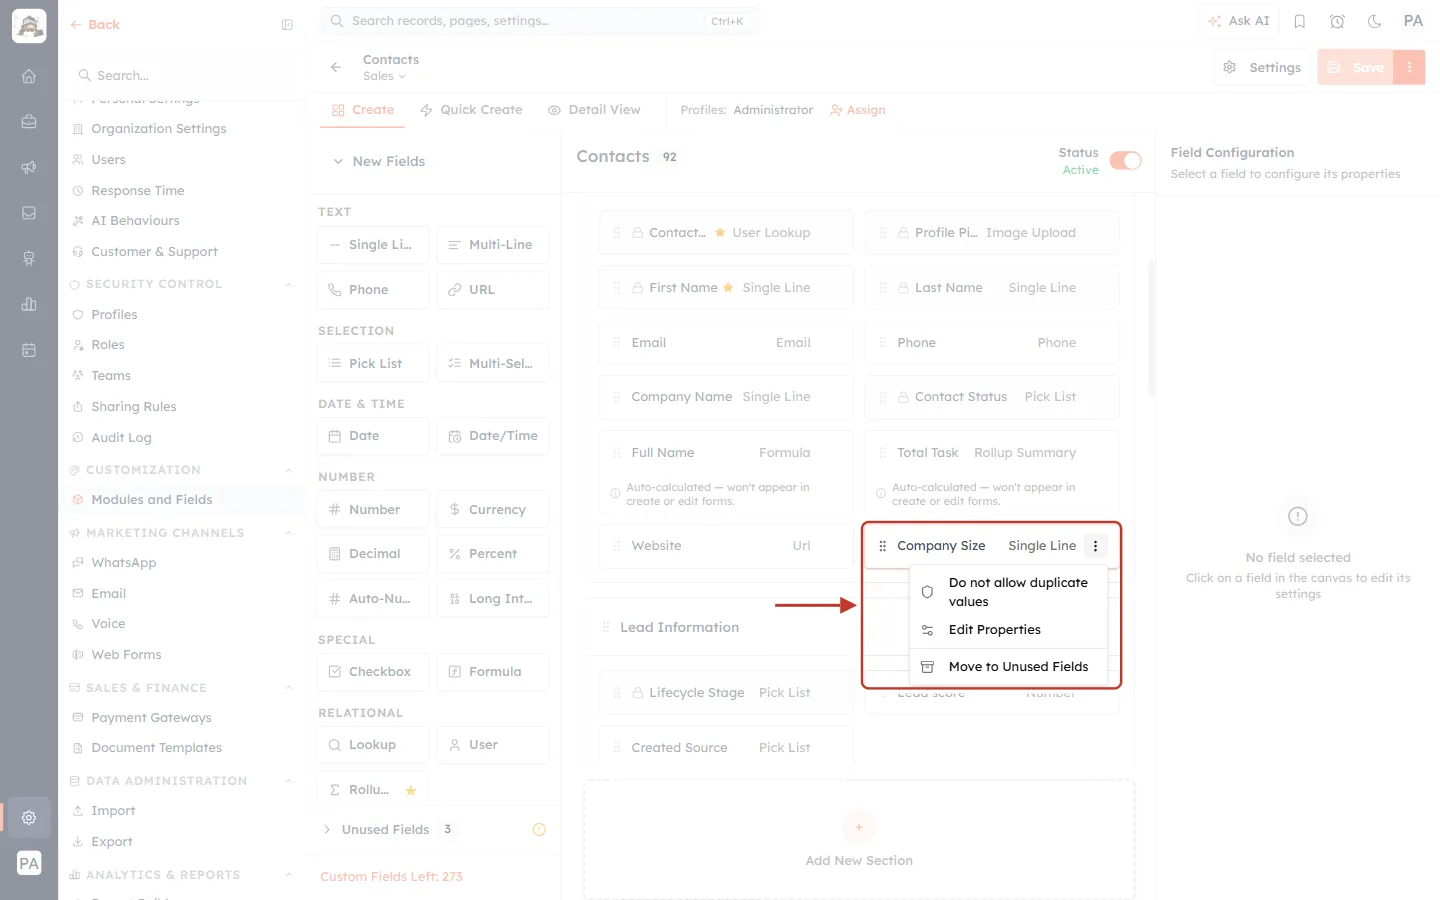
Task: Click the back arrow beside Contacts
Action: tap(336, 67)
